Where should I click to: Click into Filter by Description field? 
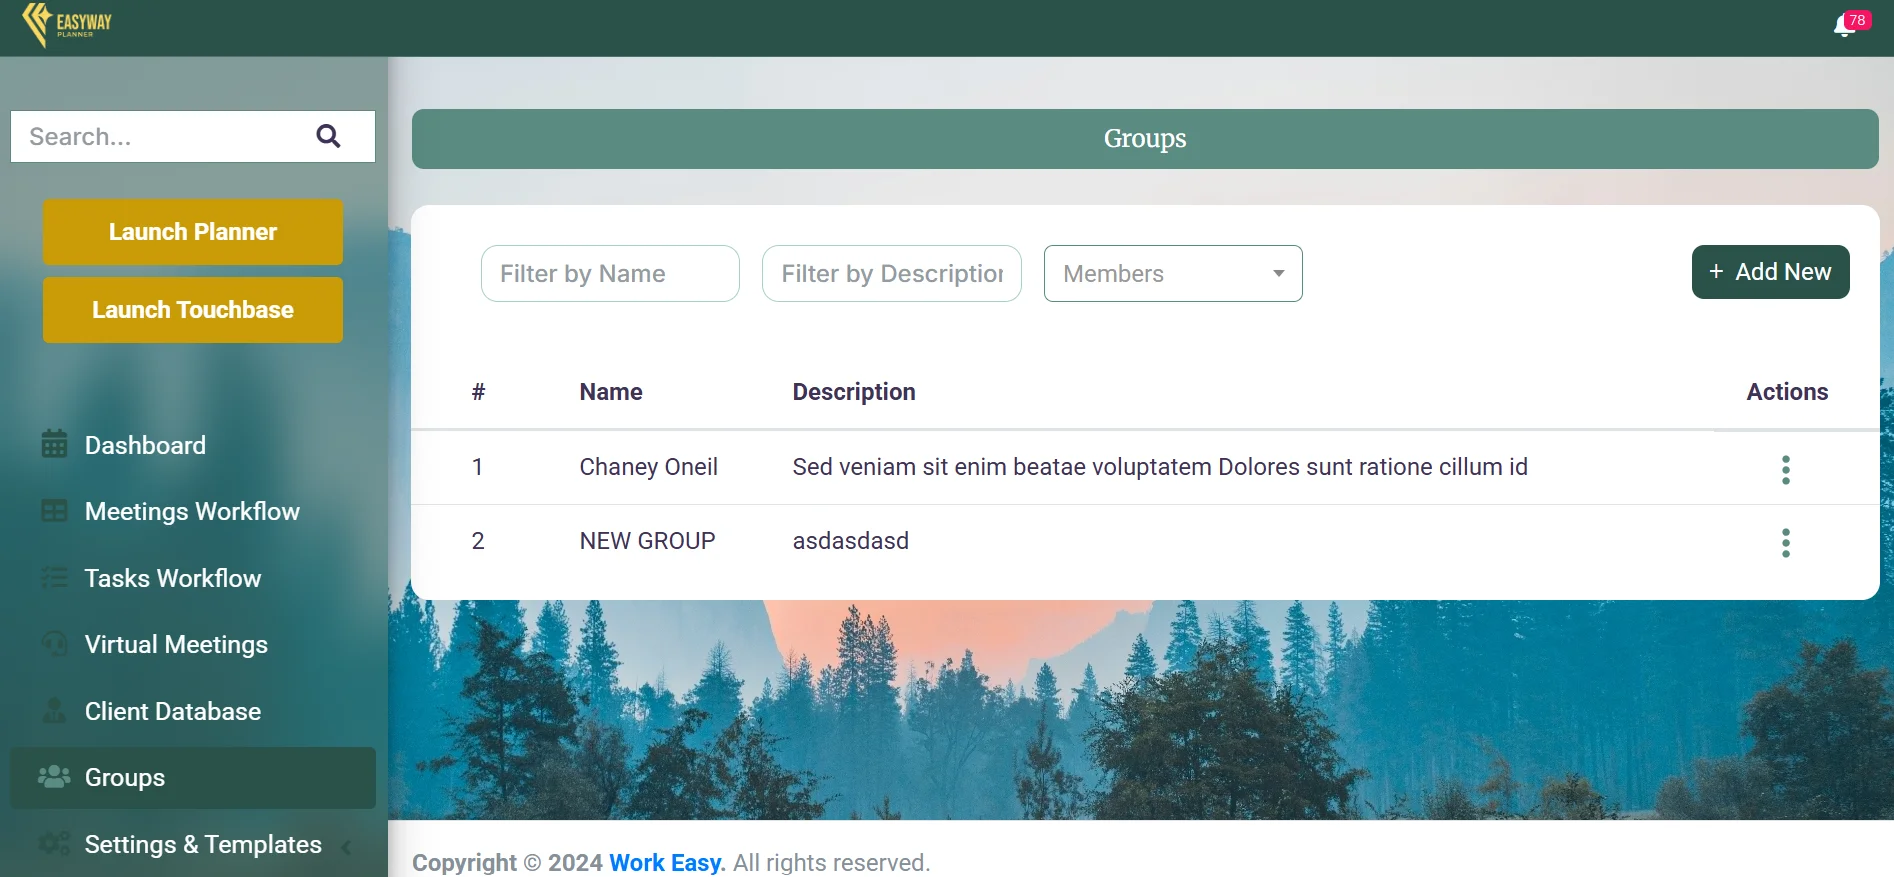891,273
